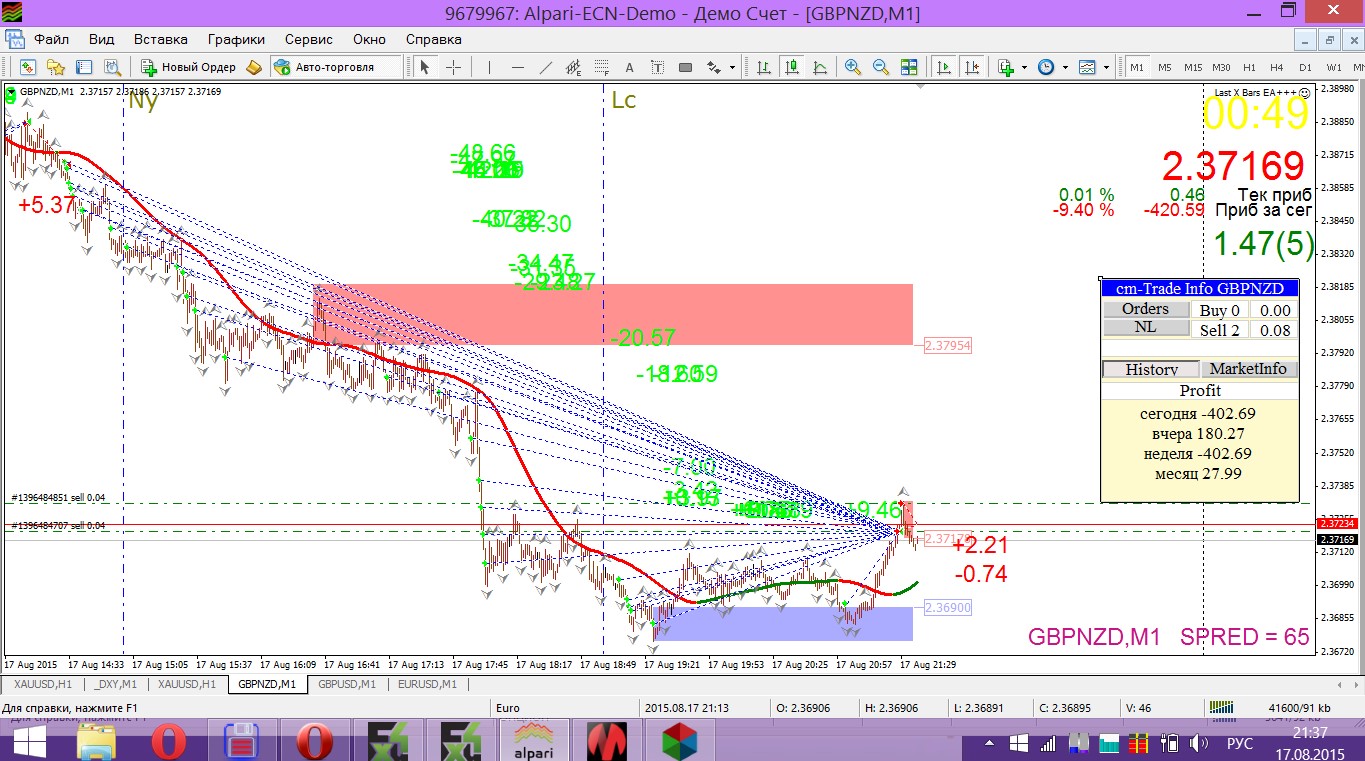Select the arrow cursor tool
This screenshot has width=1365, height=761.
(x=424, y=67)
